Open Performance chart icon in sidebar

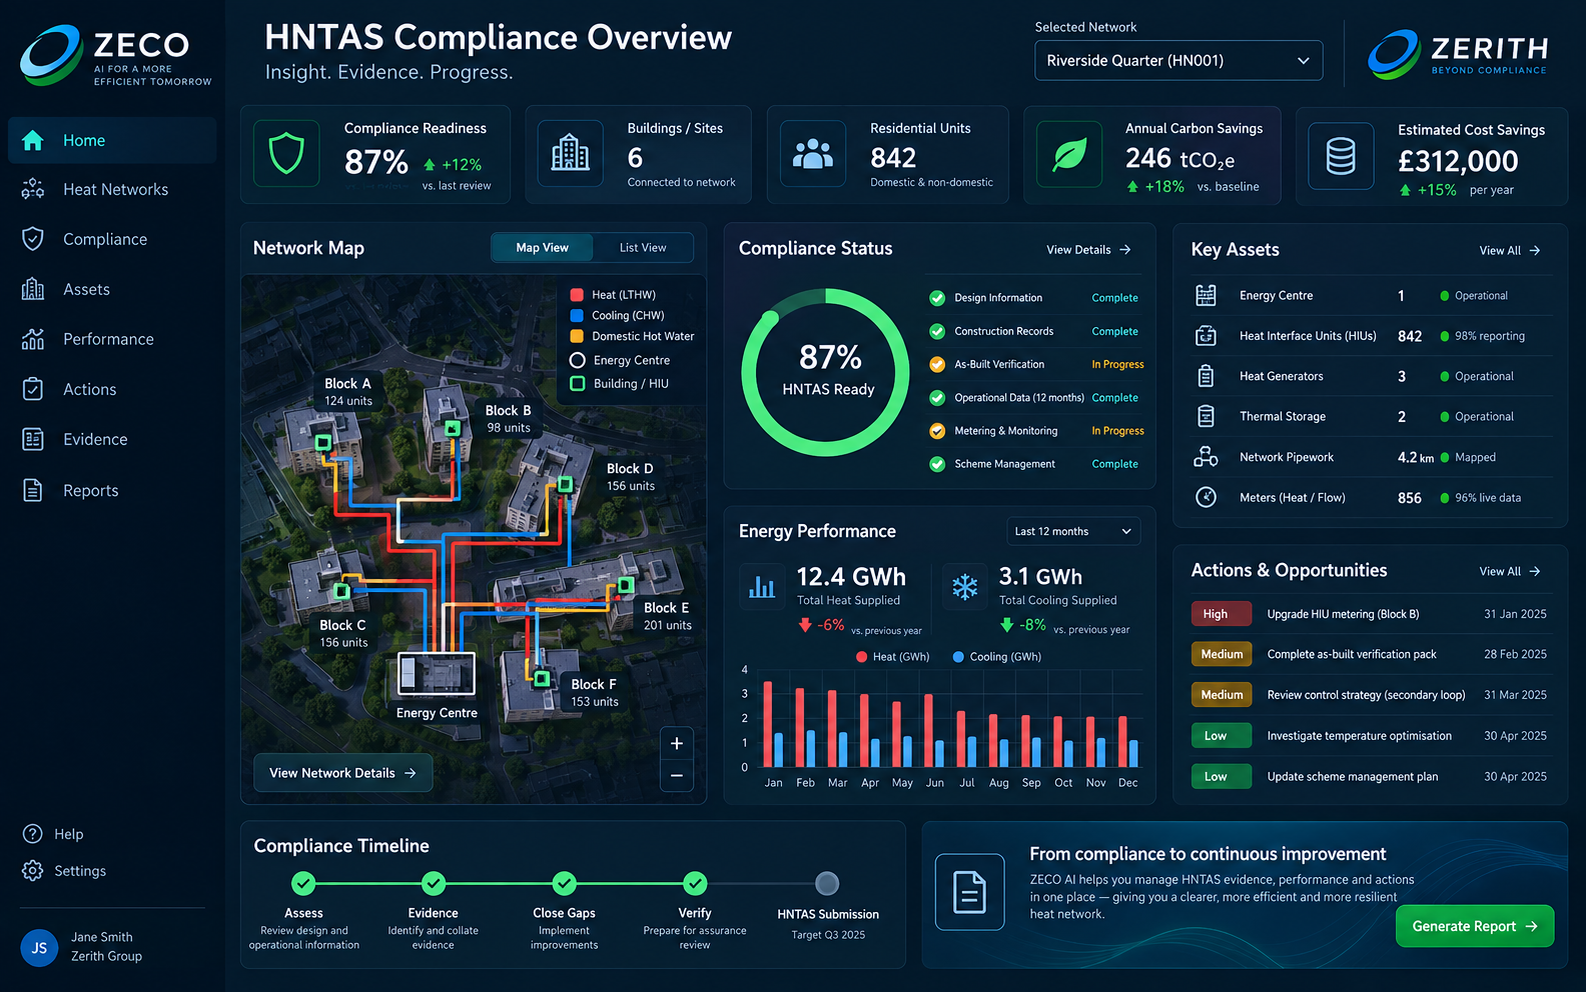point(33,339)
